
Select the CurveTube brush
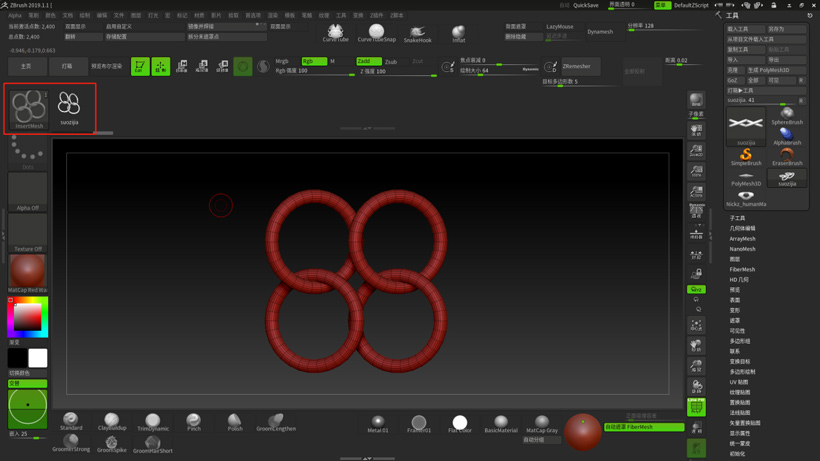335,34
